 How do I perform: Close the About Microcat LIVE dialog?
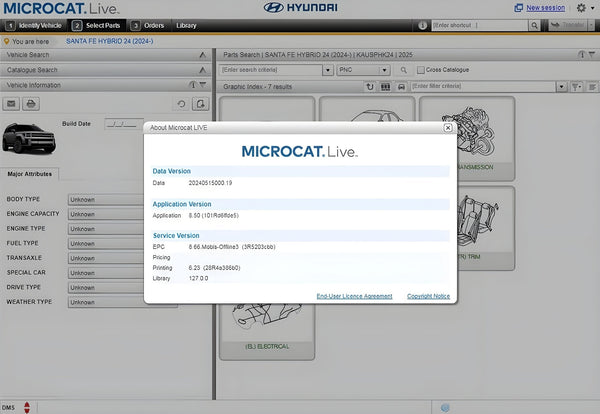click(448, 128)
